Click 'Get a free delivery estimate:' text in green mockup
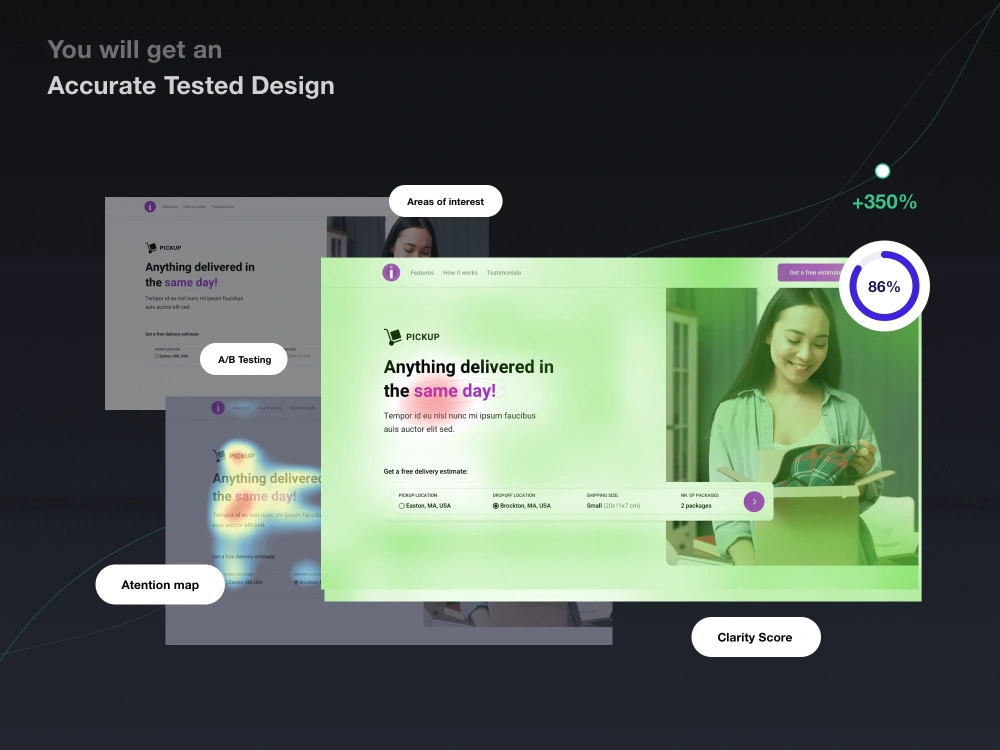Screen dimensions: 1000x750 pyautogui.click(x=425, y=472)
